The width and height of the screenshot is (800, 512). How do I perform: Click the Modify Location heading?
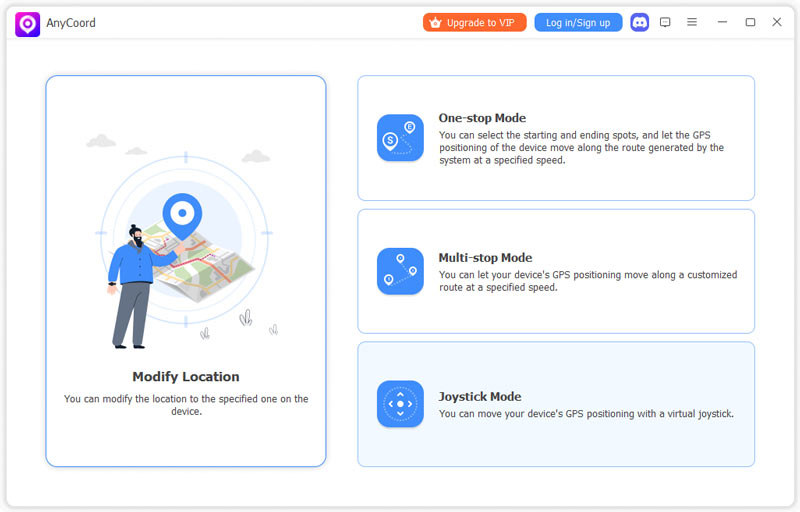coord(186,376)
